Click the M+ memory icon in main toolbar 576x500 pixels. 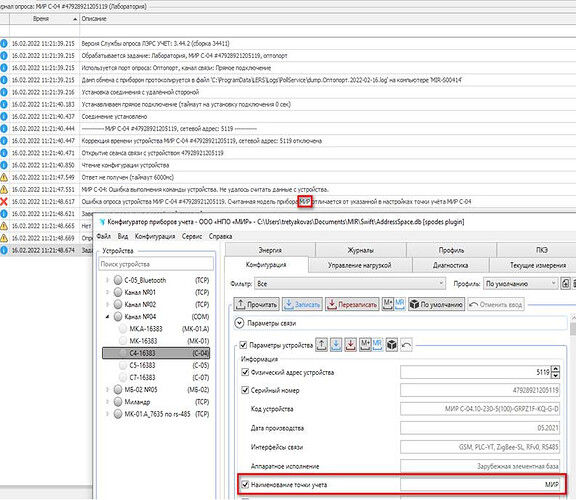tap(388, 304)
